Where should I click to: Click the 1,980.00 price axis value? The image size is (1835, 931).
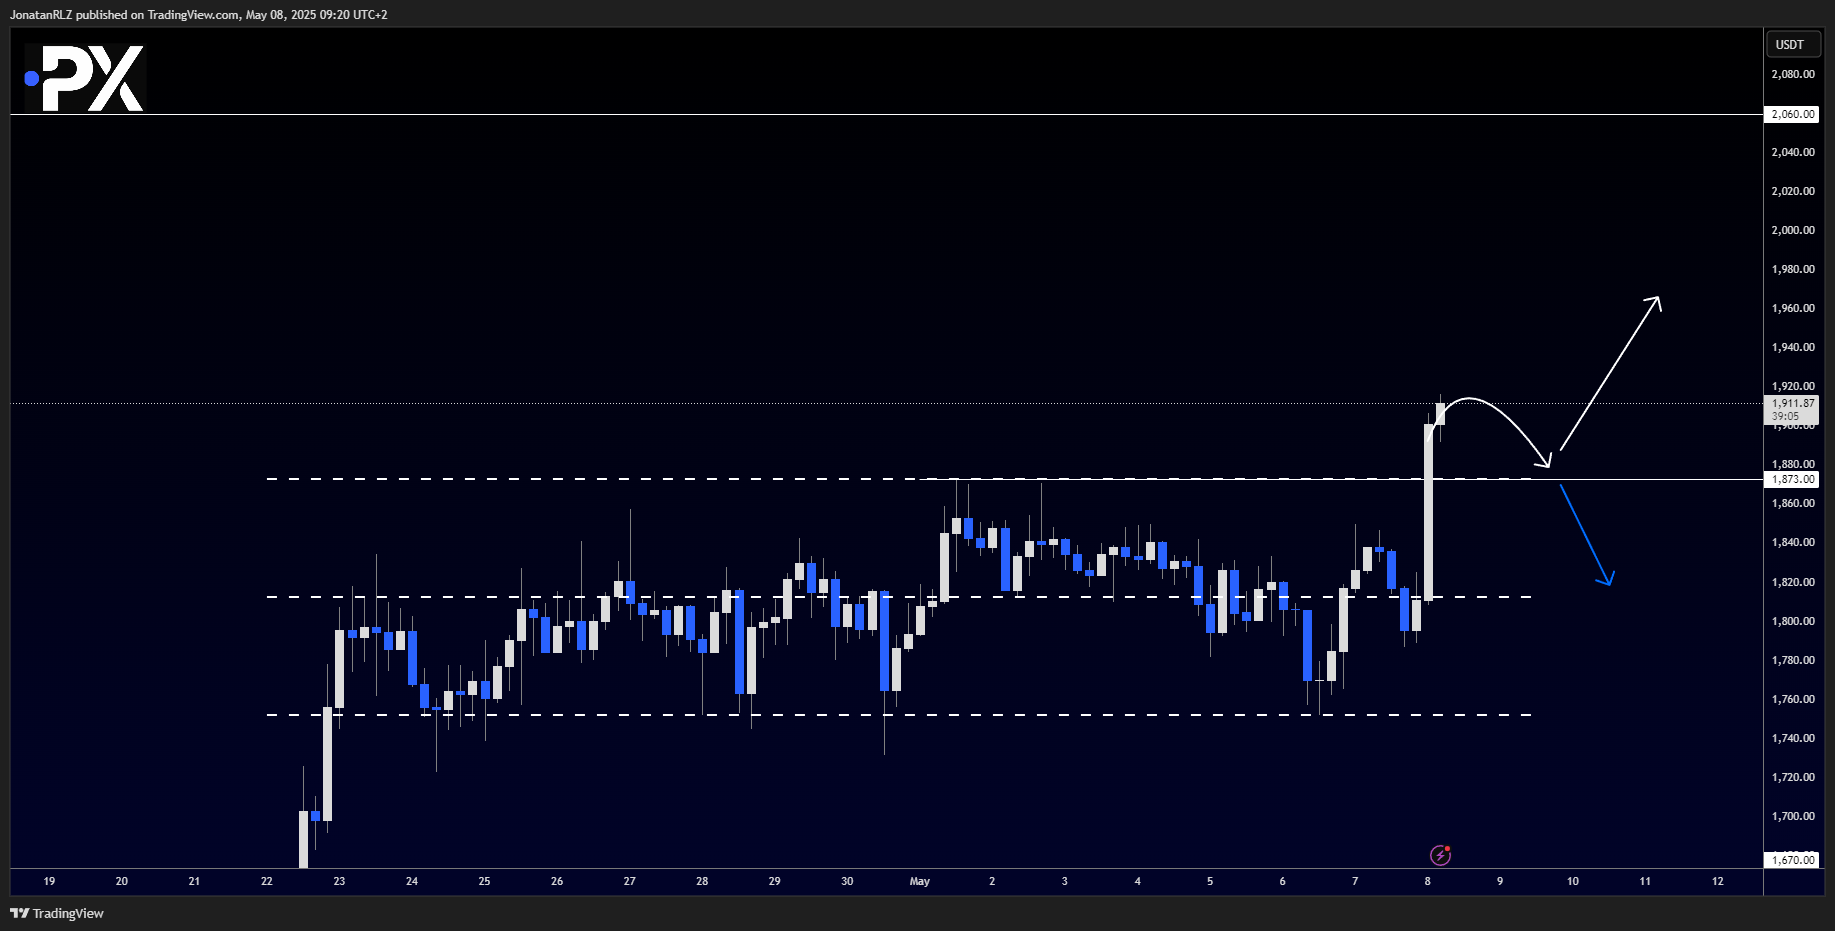(x=1793, y=269)
